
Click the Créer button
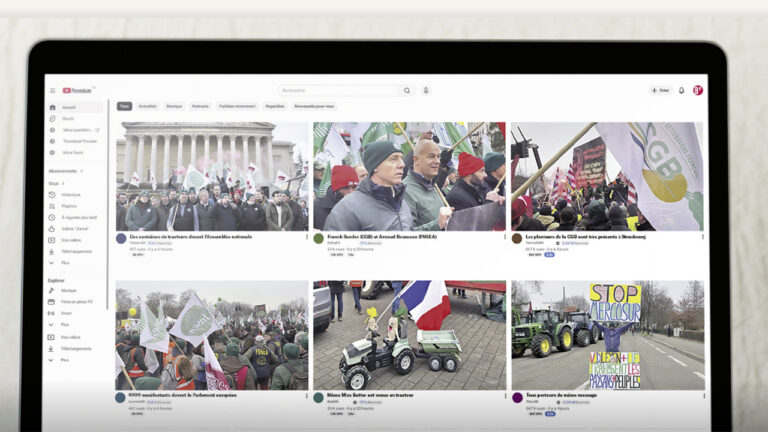[x=660, y=90]
